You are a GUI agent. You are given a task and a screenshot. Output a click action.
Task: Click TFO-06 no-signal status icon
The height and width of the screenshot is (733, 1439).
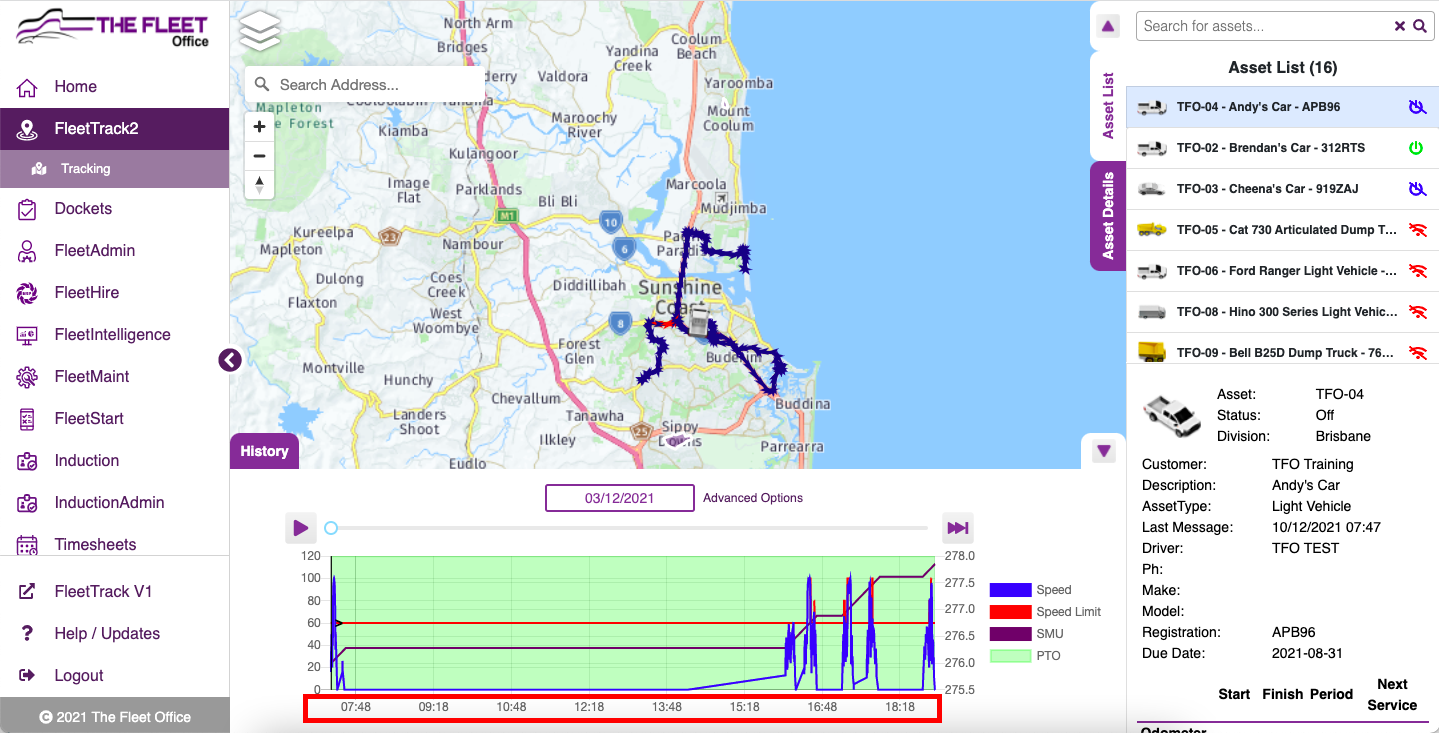1417,271
